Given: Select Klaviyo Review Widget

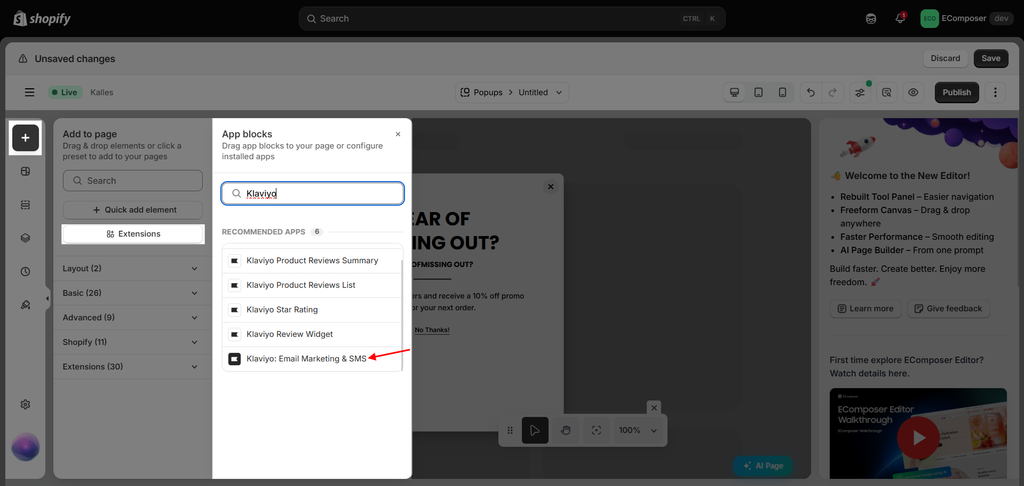Looking at the screenshot, I should coord(312,334).
